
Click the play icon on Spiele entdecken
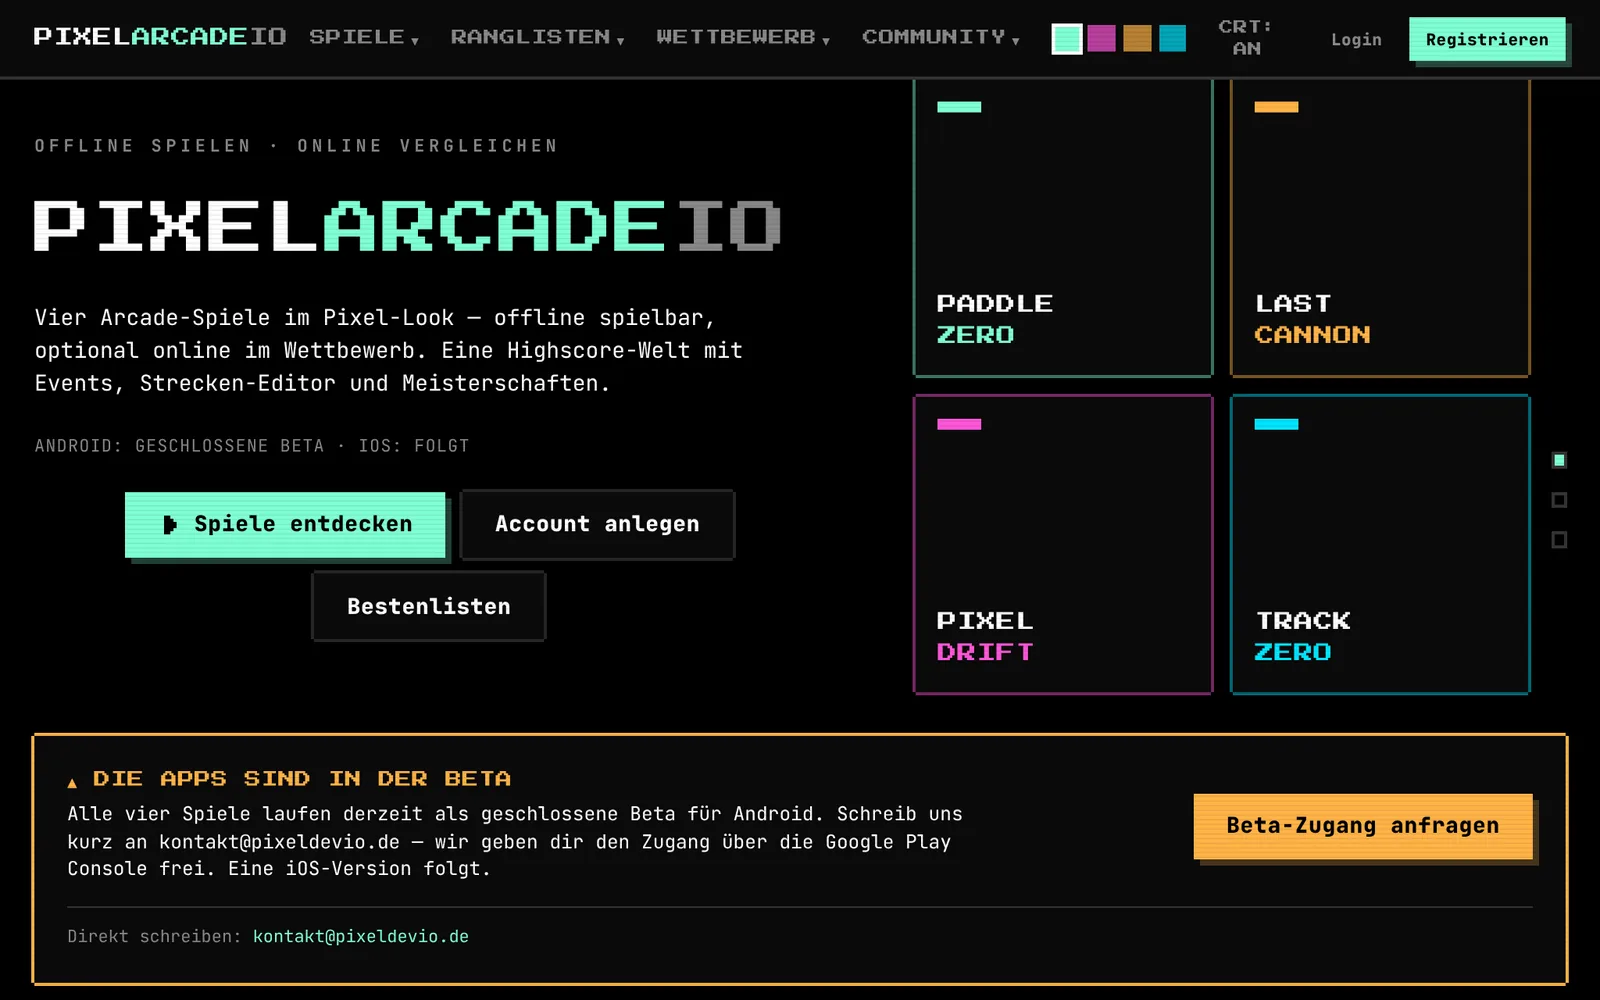pos(170,525)
